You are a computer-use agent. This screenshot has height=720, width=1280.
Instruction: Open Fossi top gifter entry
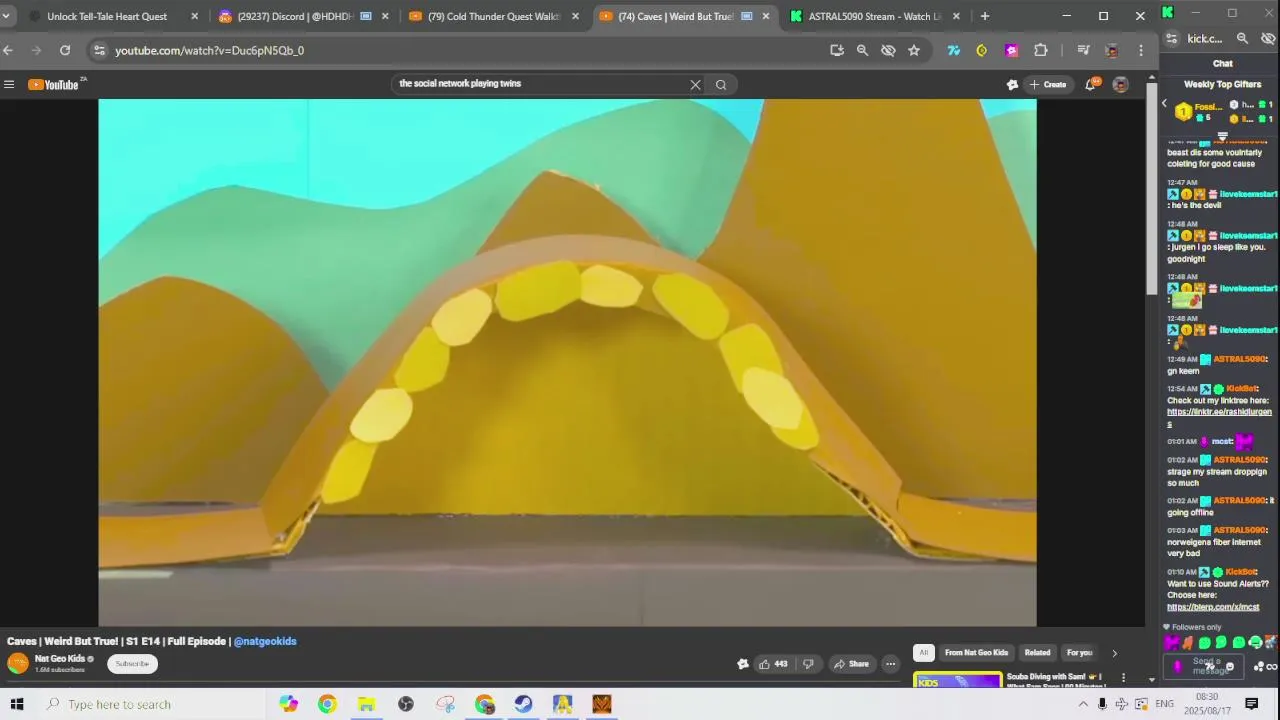1199,111
